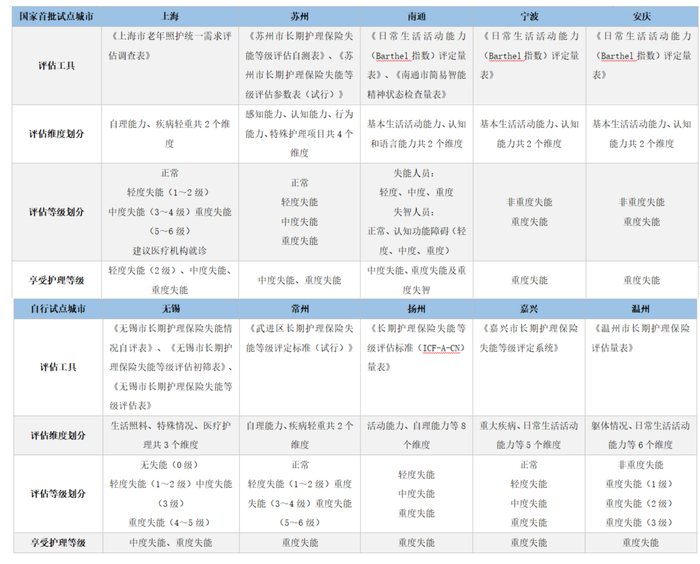700x564 pixels.
Task: Click the 国家首批试点城市 header cell
Action: pyautogui.click(x=57, y=17)
